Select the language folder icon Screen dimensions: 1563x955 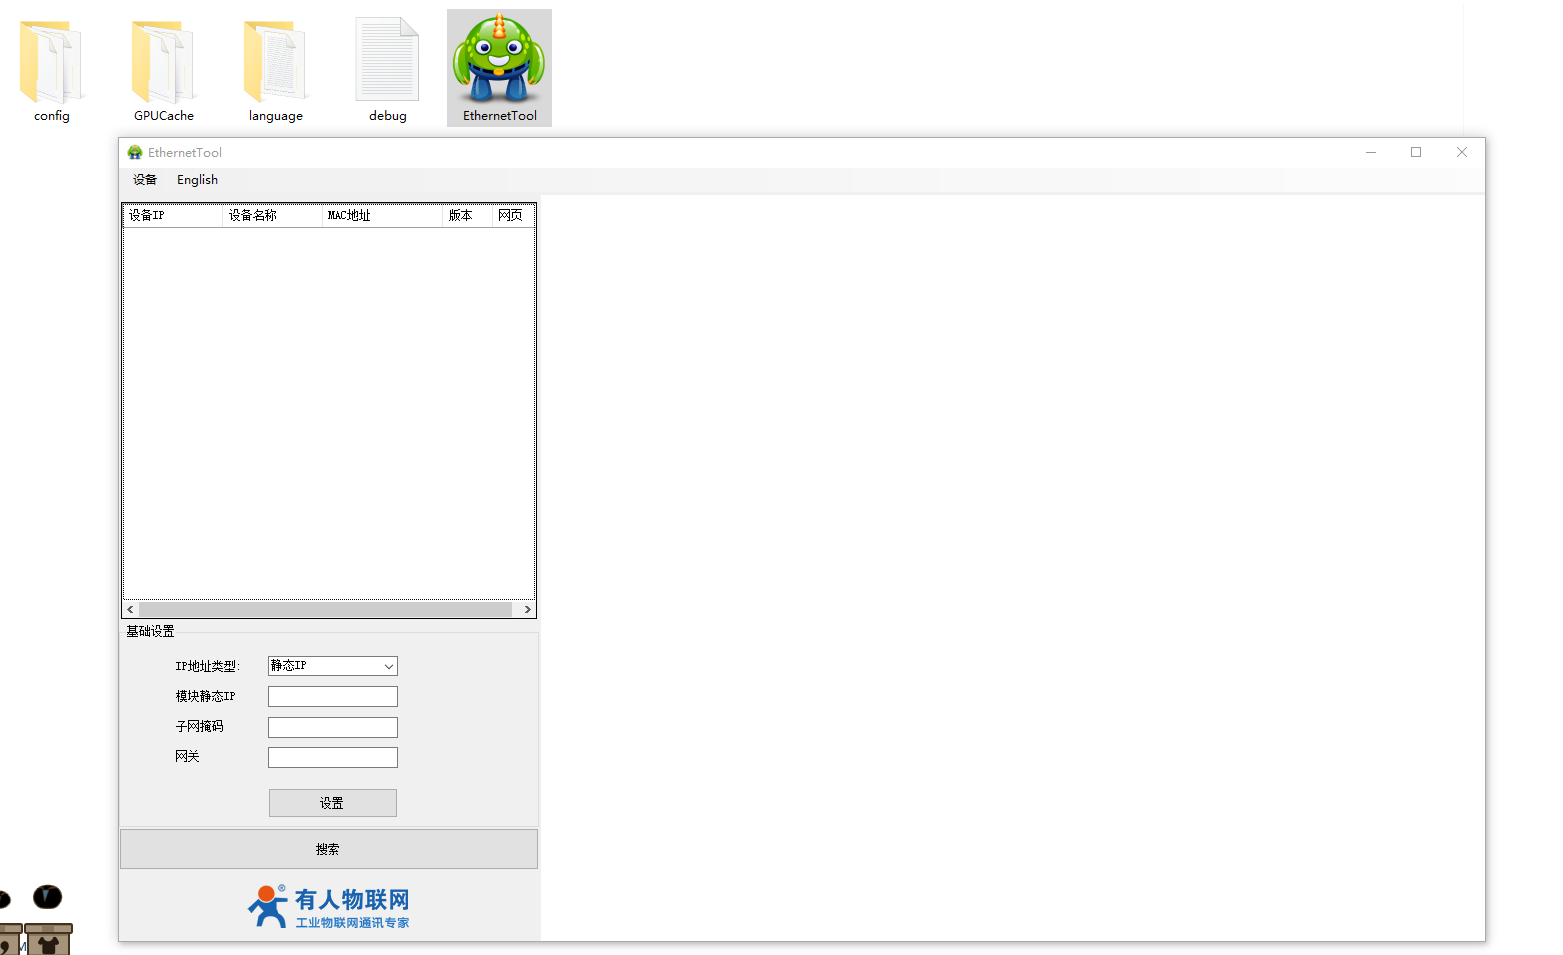click(275, 62)
